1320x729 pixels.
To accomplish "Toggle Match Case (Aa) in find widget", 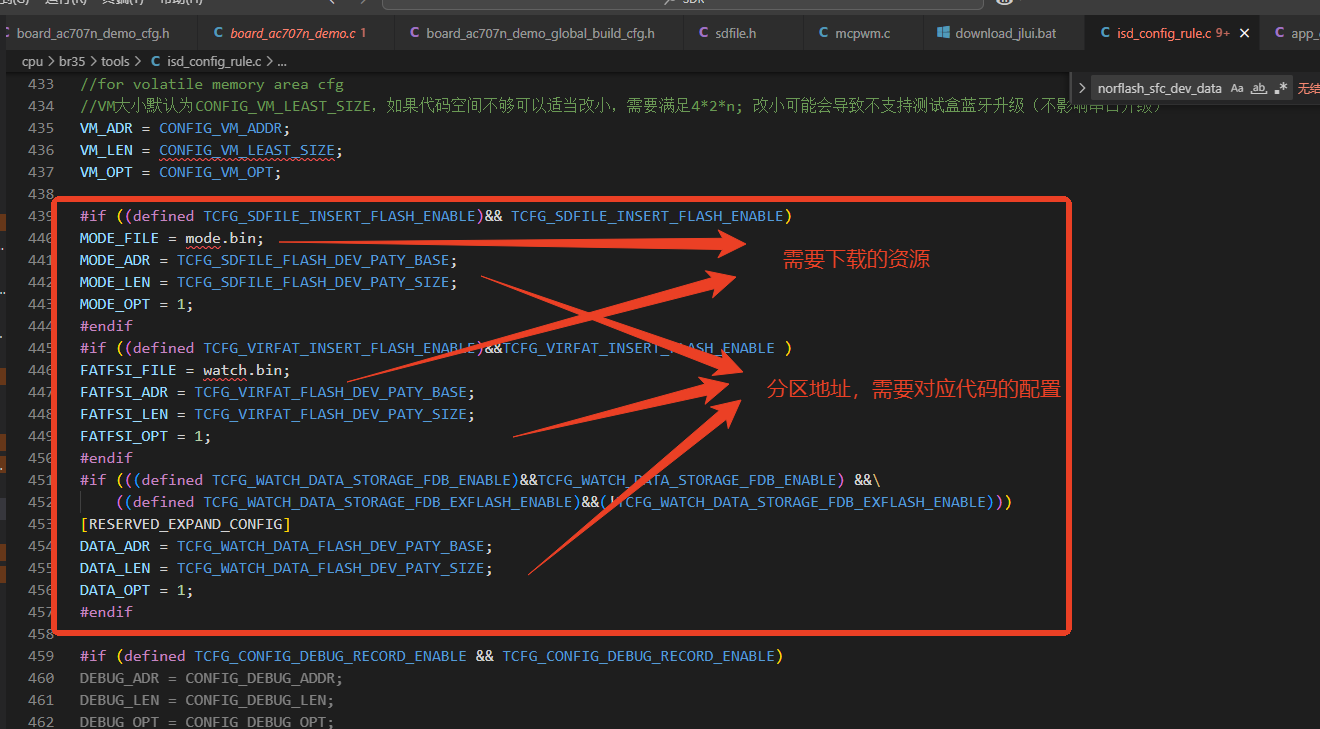I will (1237, 88).
